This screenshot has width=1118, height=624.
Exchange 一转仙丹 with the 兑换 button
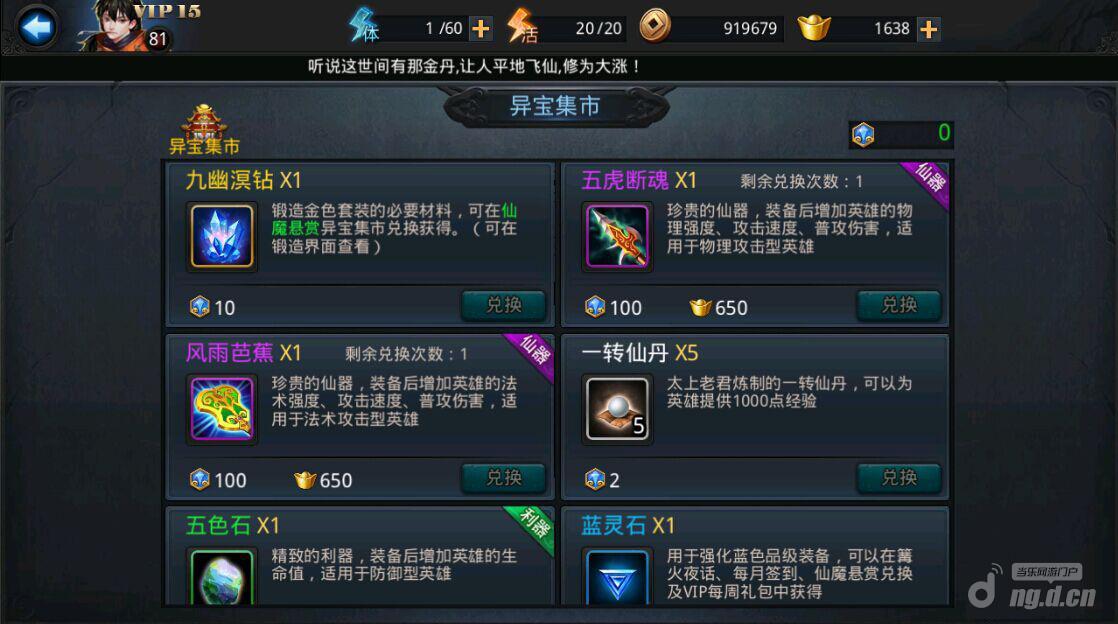898,478
